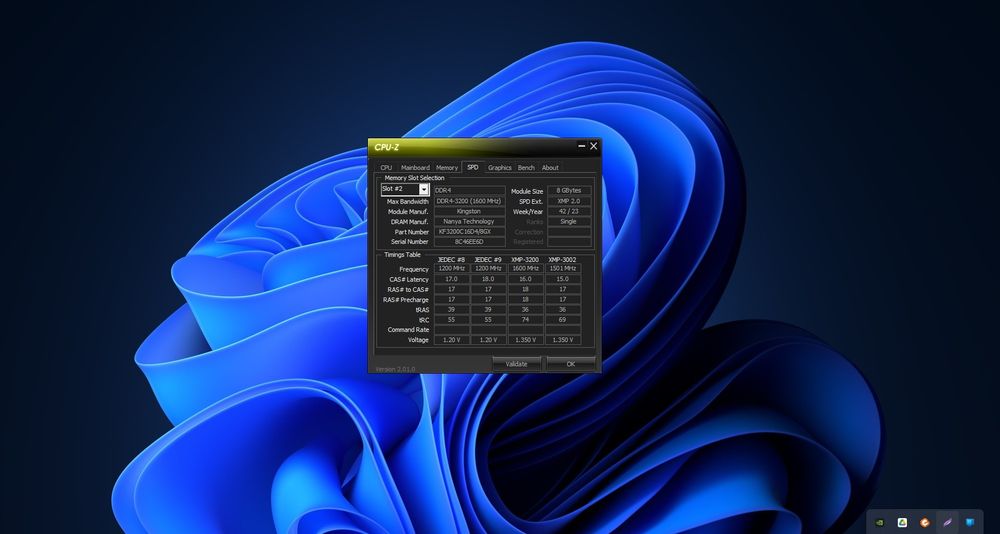Switch to the Memory tab

coord(446,168)
